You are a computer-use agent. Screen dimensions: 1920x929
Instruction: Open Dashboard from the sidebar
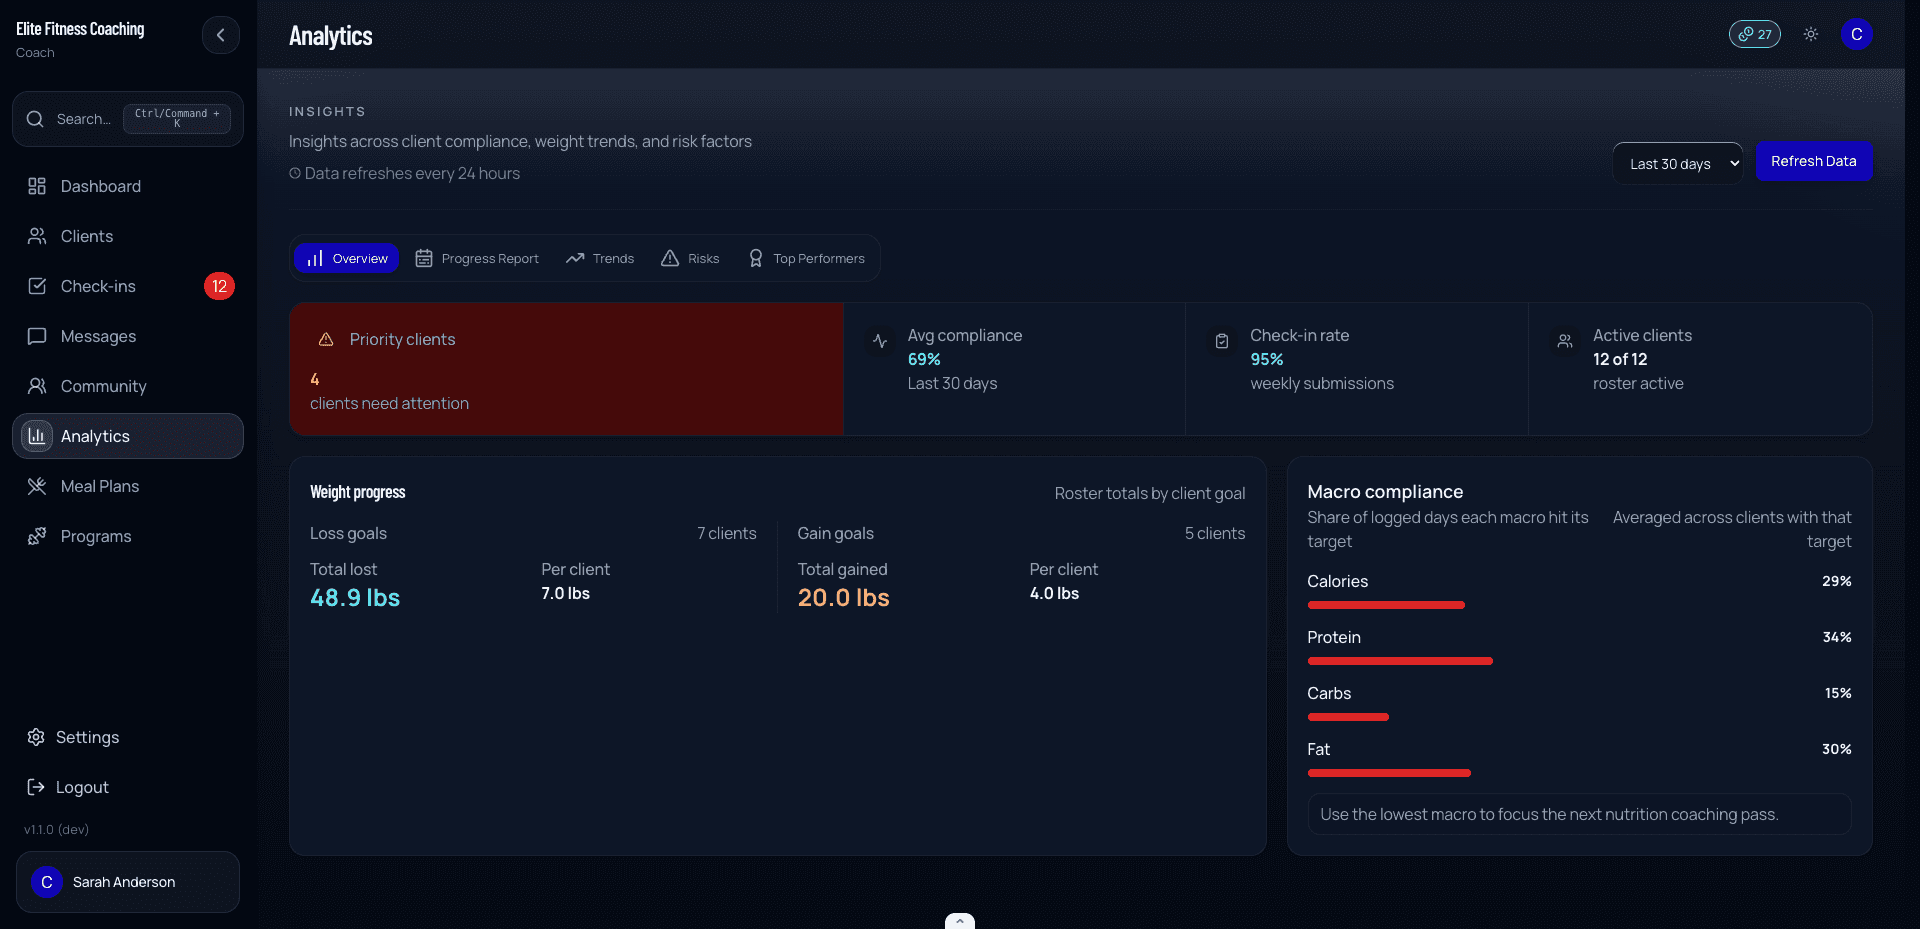point(128,186)
